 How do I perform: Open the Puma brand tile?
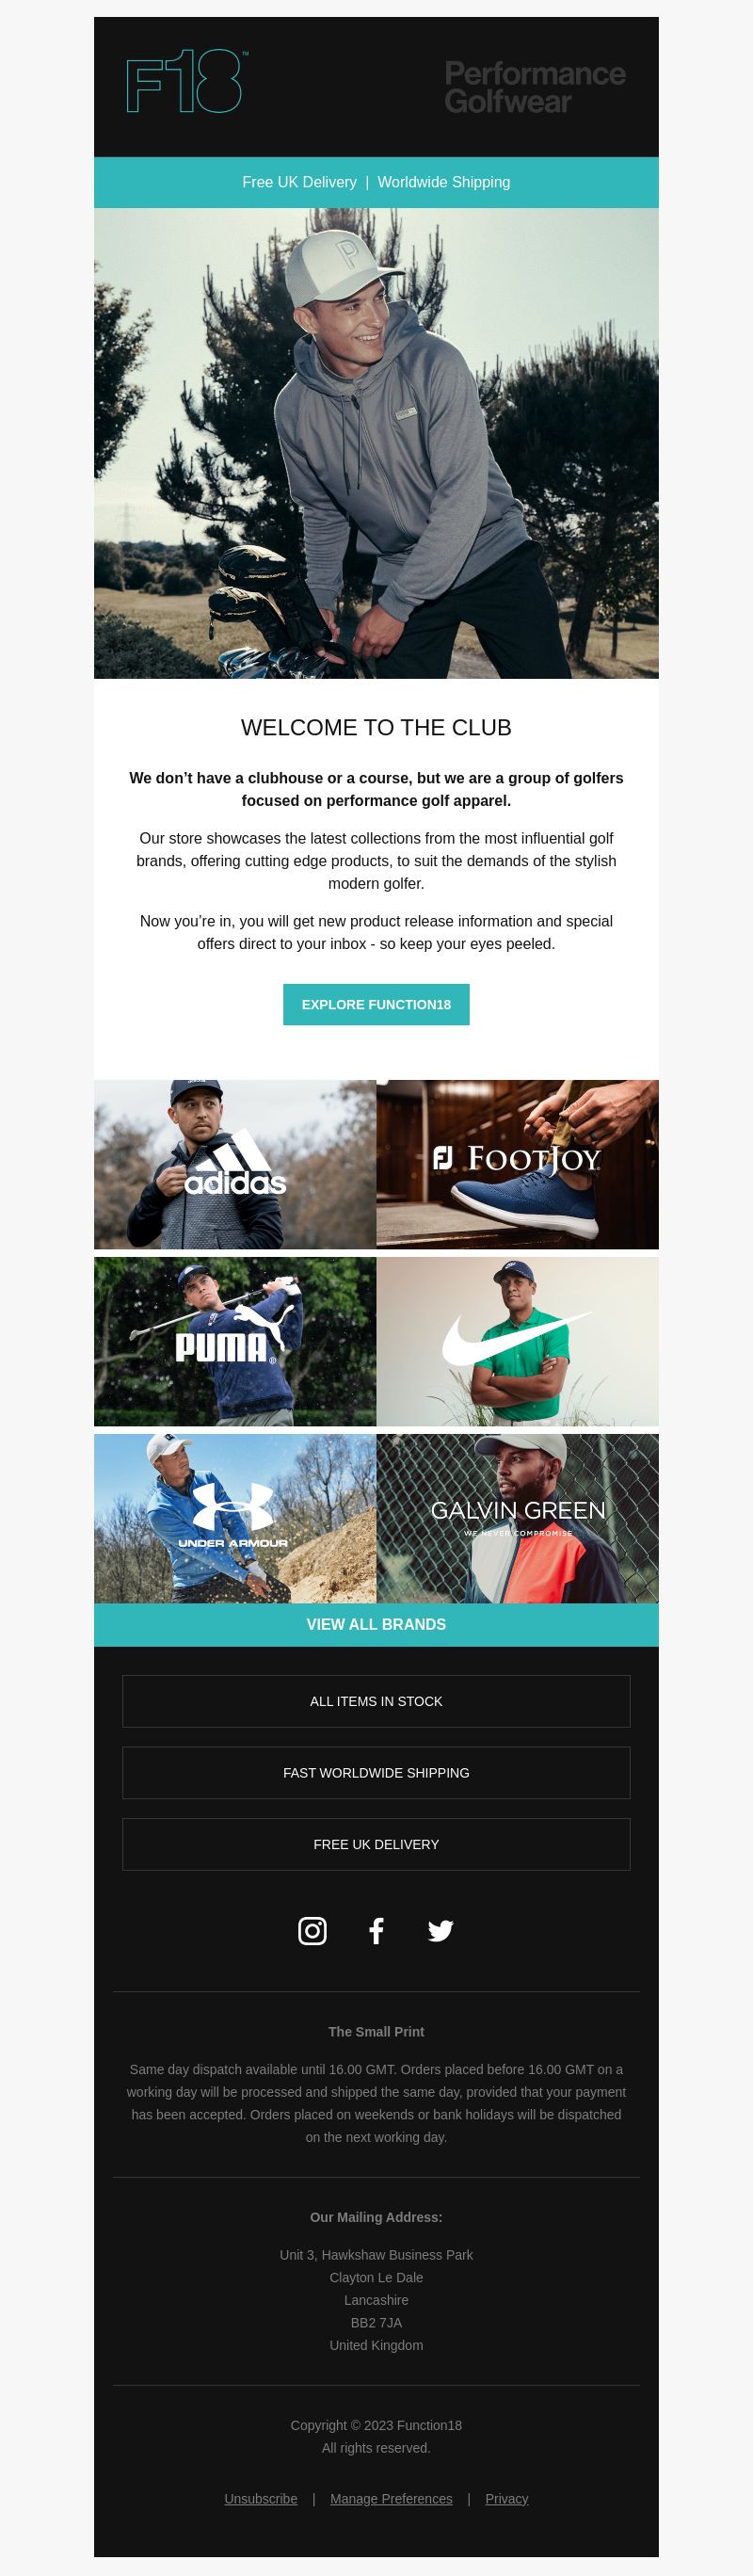pos(235,1341)
